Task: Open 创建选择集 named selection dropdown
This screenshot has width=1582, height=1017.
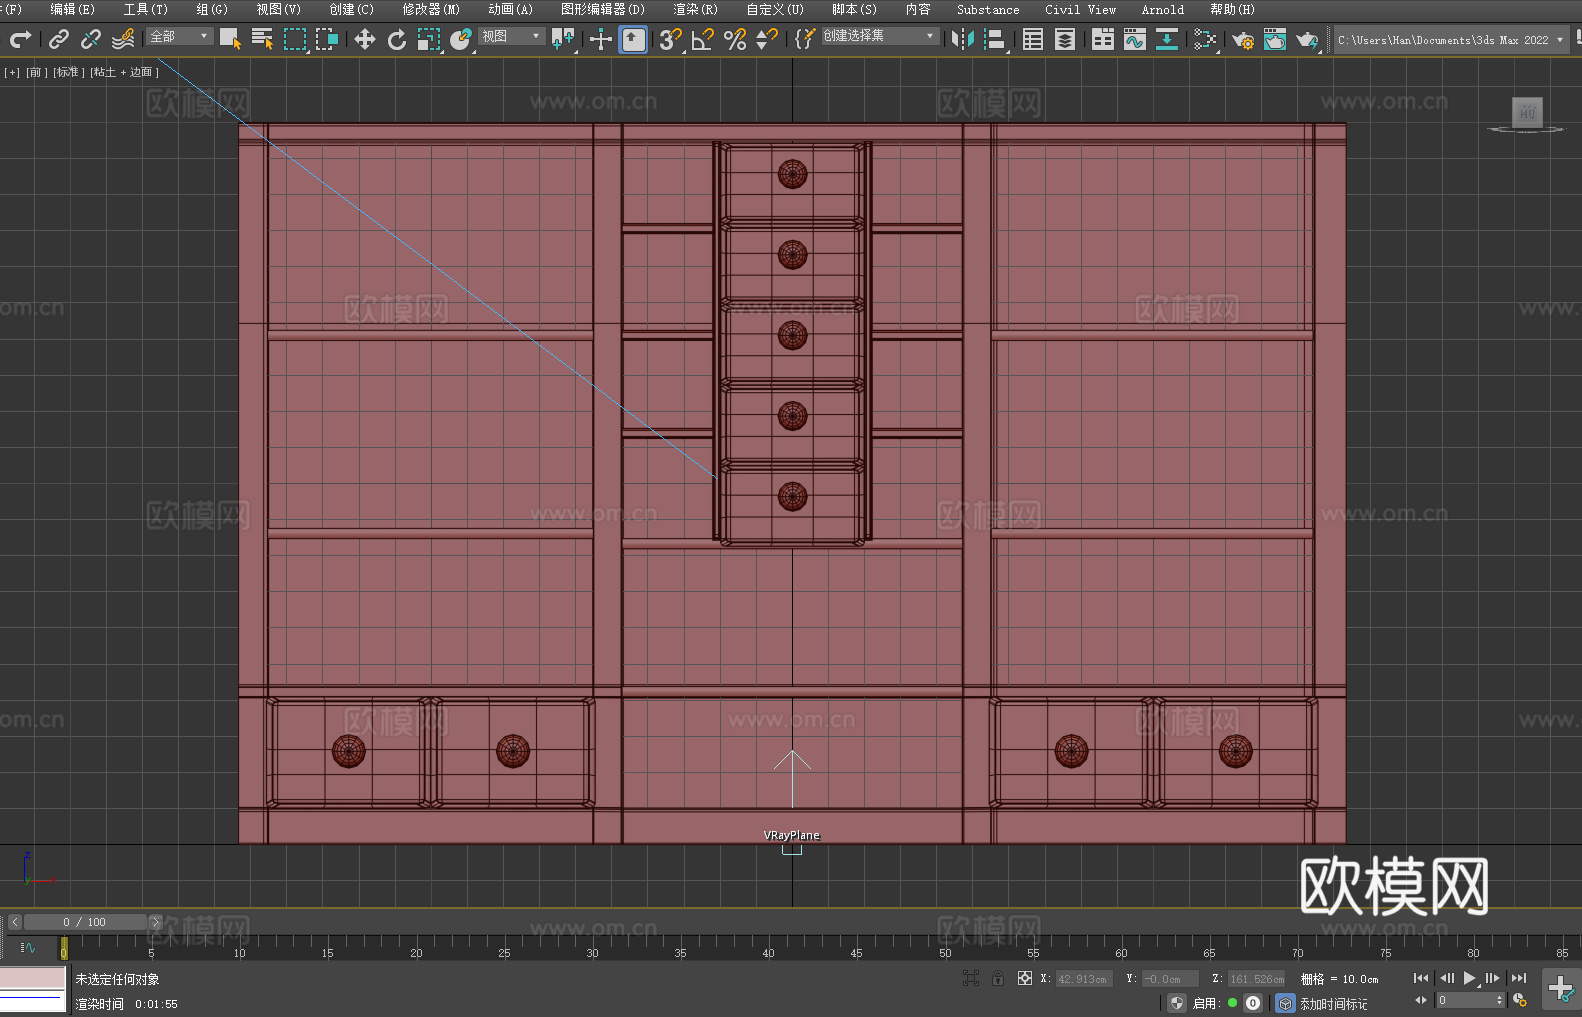Action: [880, 36]
